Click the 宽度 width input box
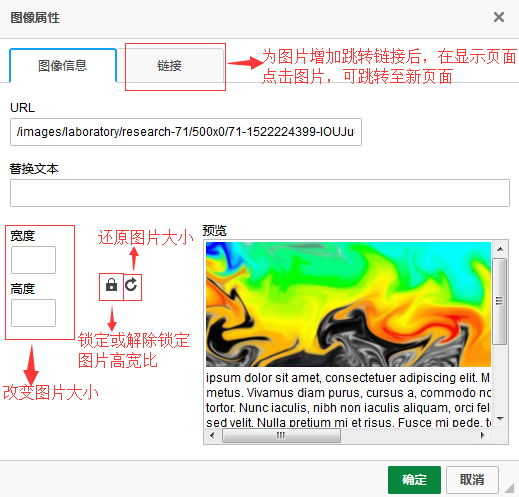 click(x=33, y=260)
